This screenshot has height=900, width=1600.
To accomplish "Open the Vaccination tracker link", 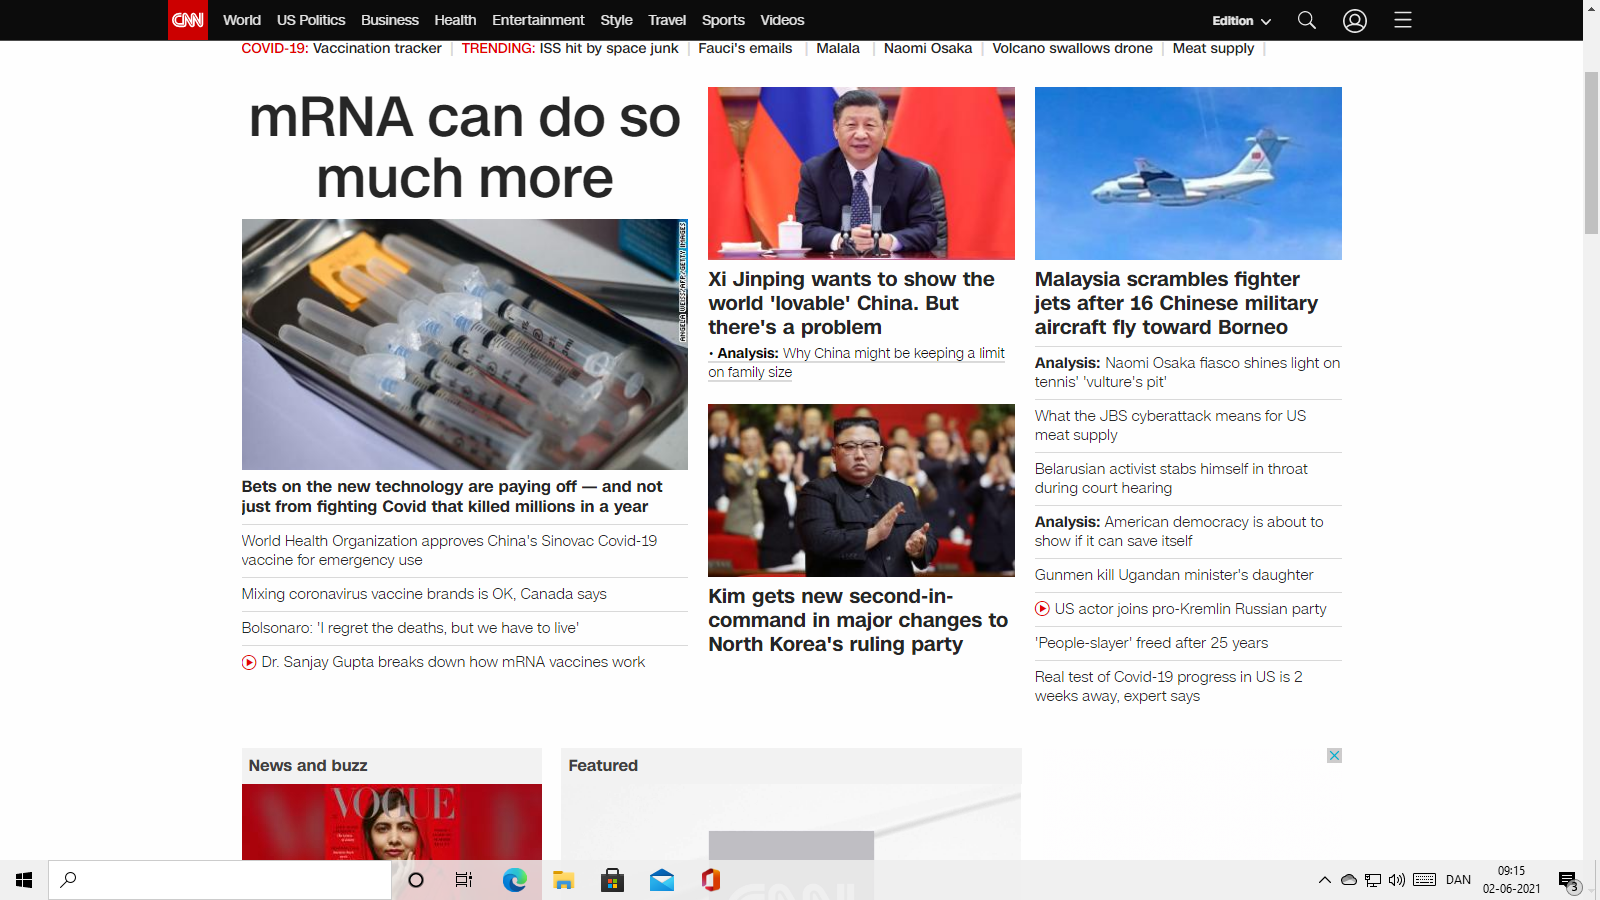I will coord(377,48).
